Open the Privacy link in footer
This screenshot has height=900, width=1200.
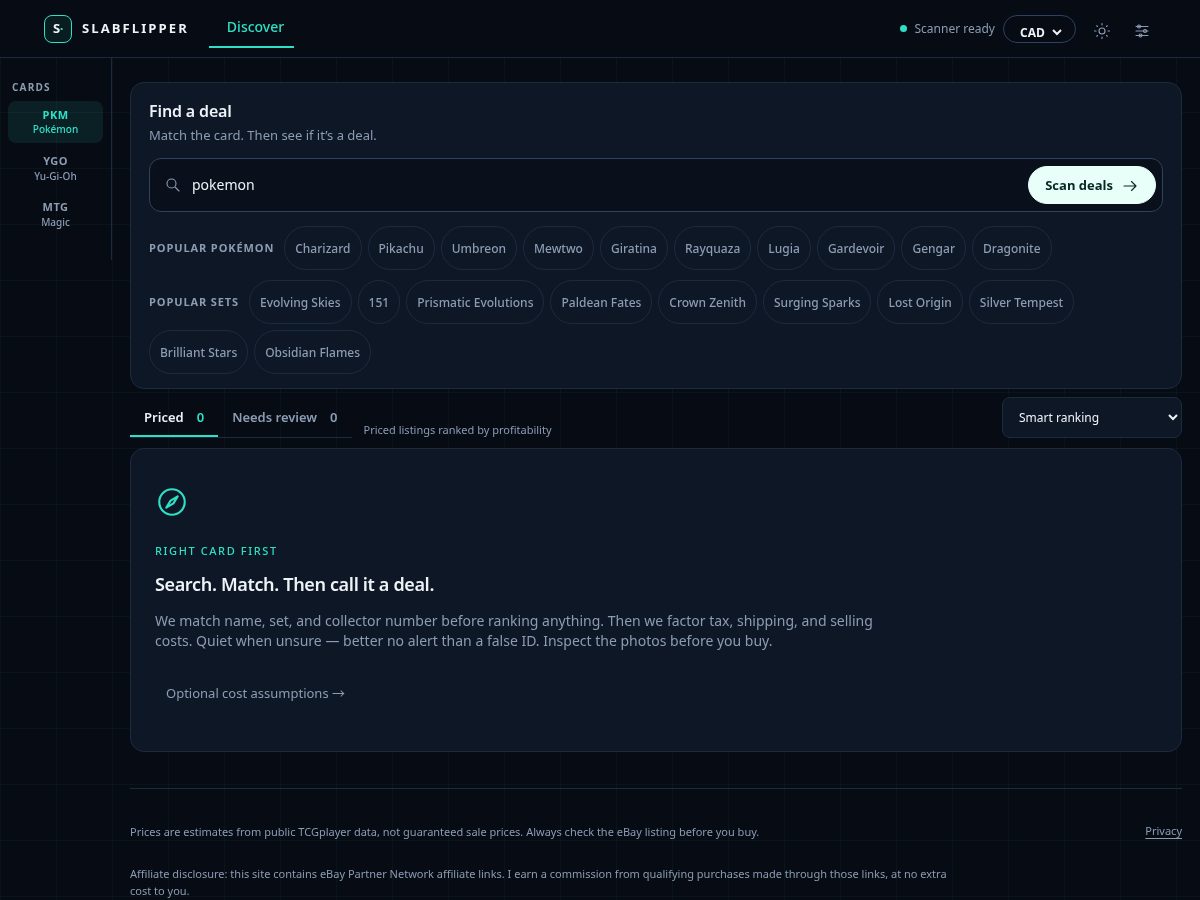click(x=1163, y=831)
